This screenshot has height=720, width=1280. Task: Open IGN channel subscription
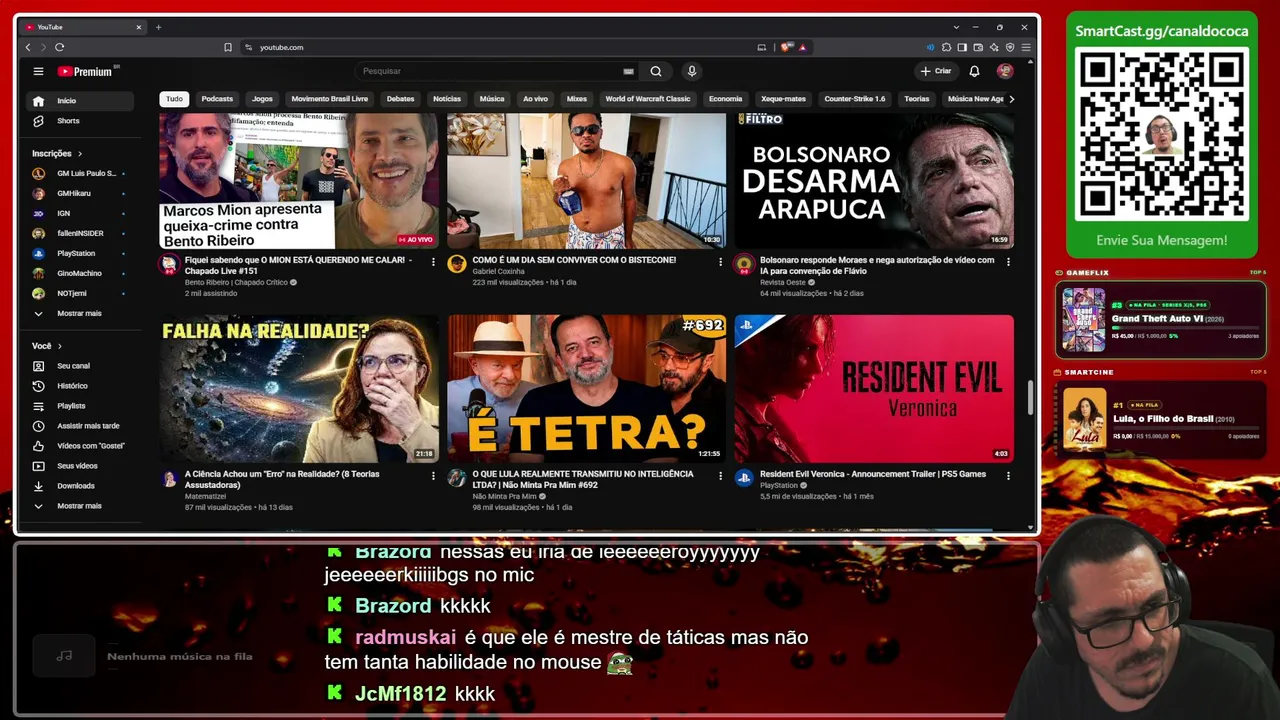[81, 213]
